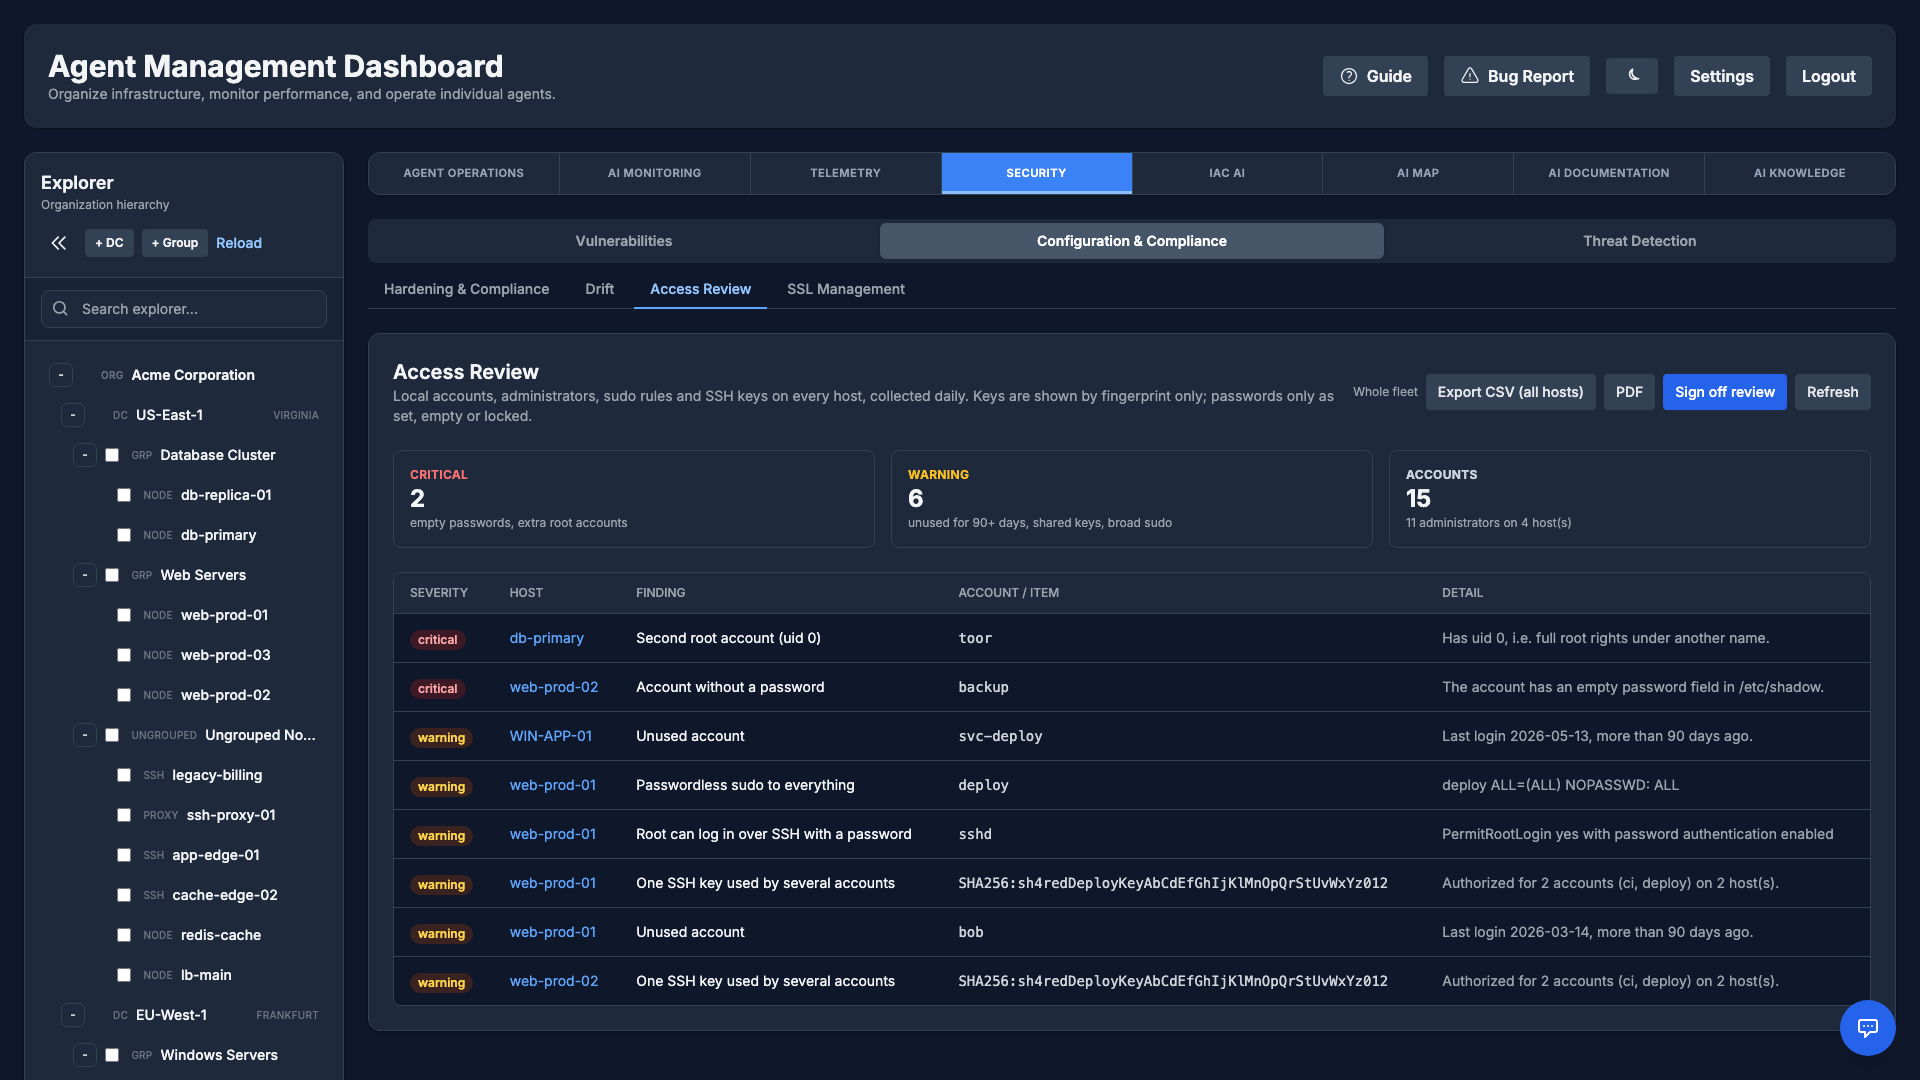Add a new Group

click(x=175, y=243)
